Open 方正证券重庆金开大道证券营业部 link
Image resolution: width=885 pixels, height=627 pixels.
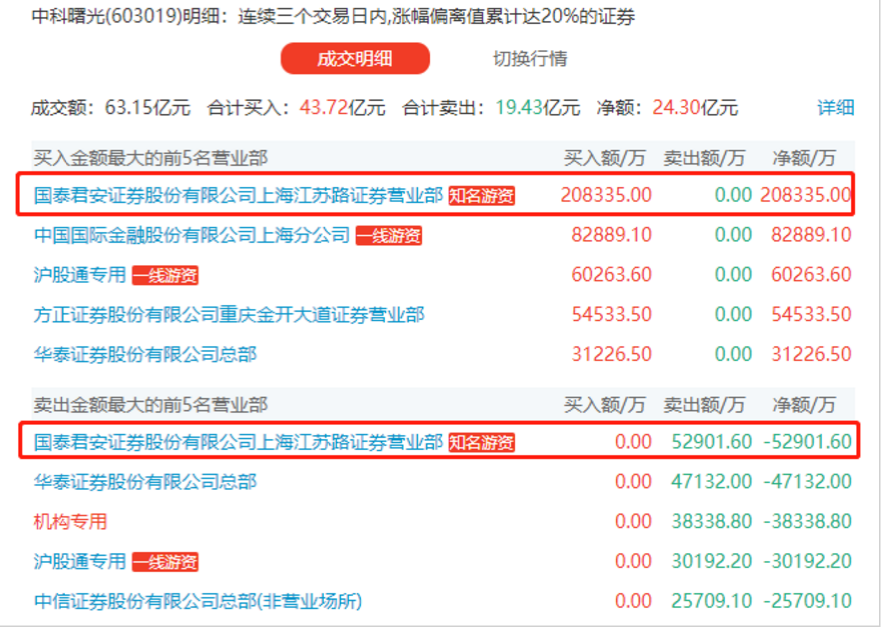[229, 315]
